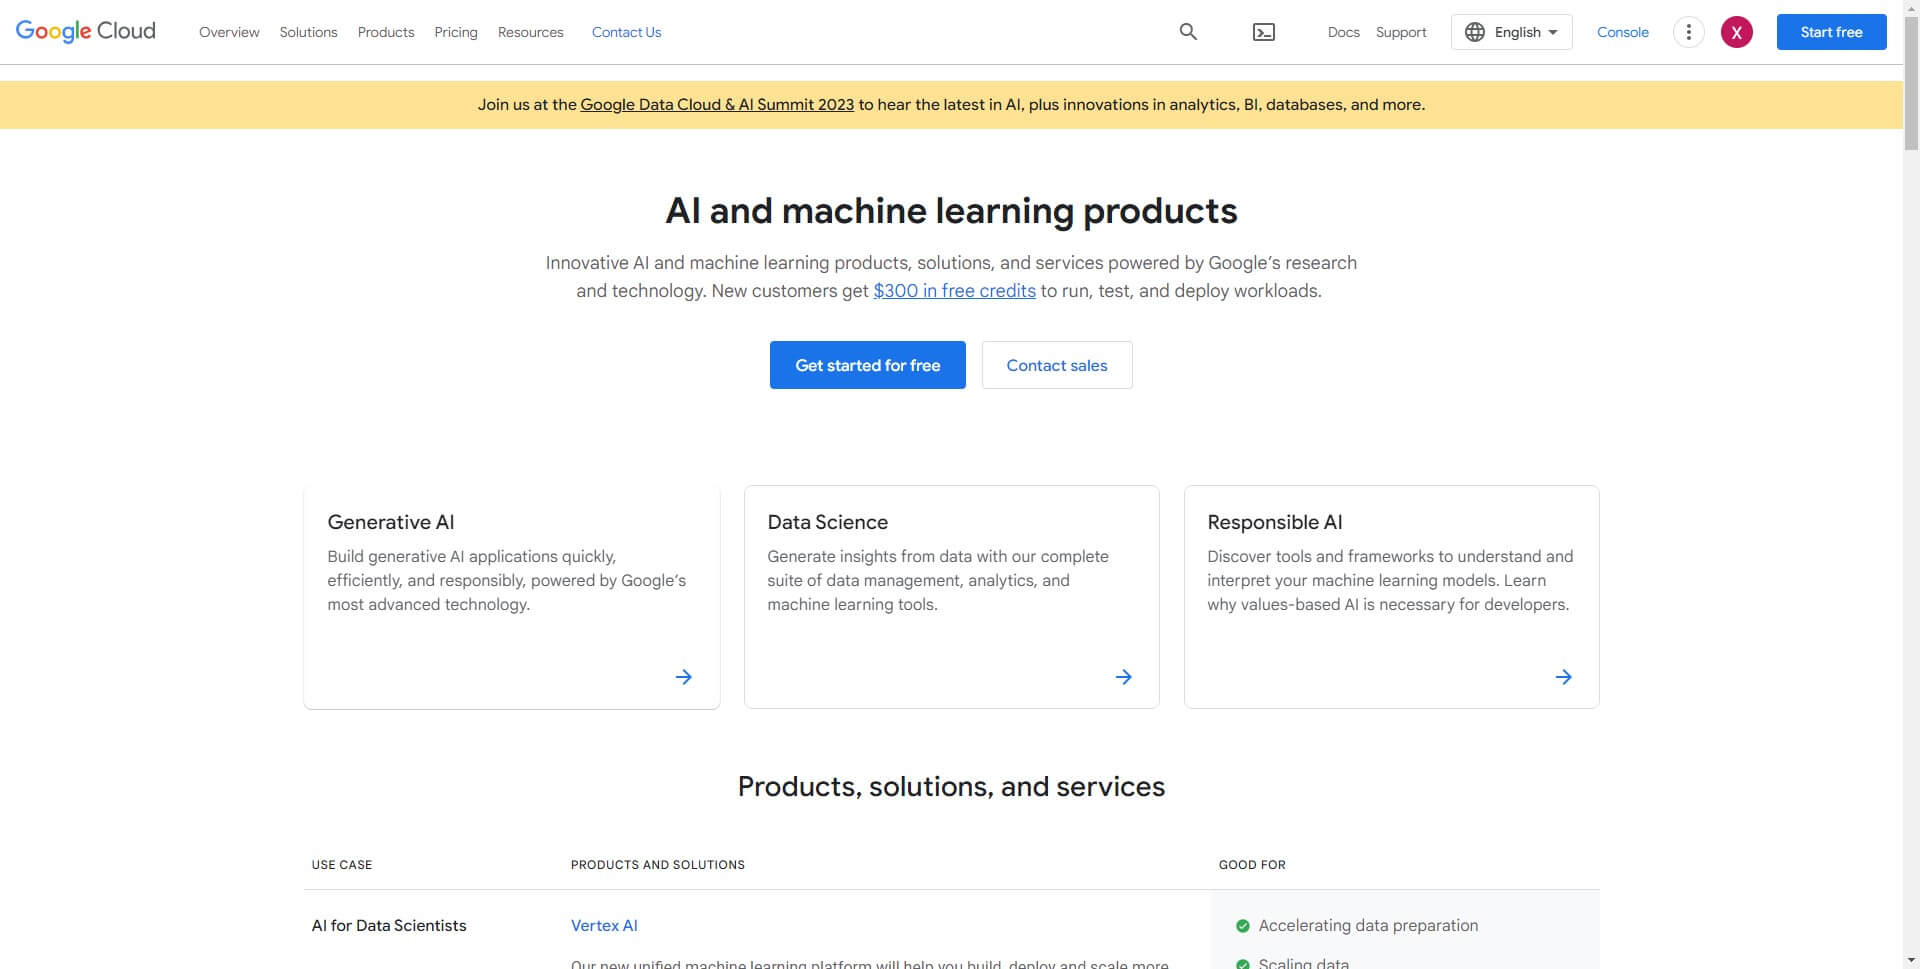Select the Responsible AI card title
Screen dimensions: 1920x969
(1275, 522)
